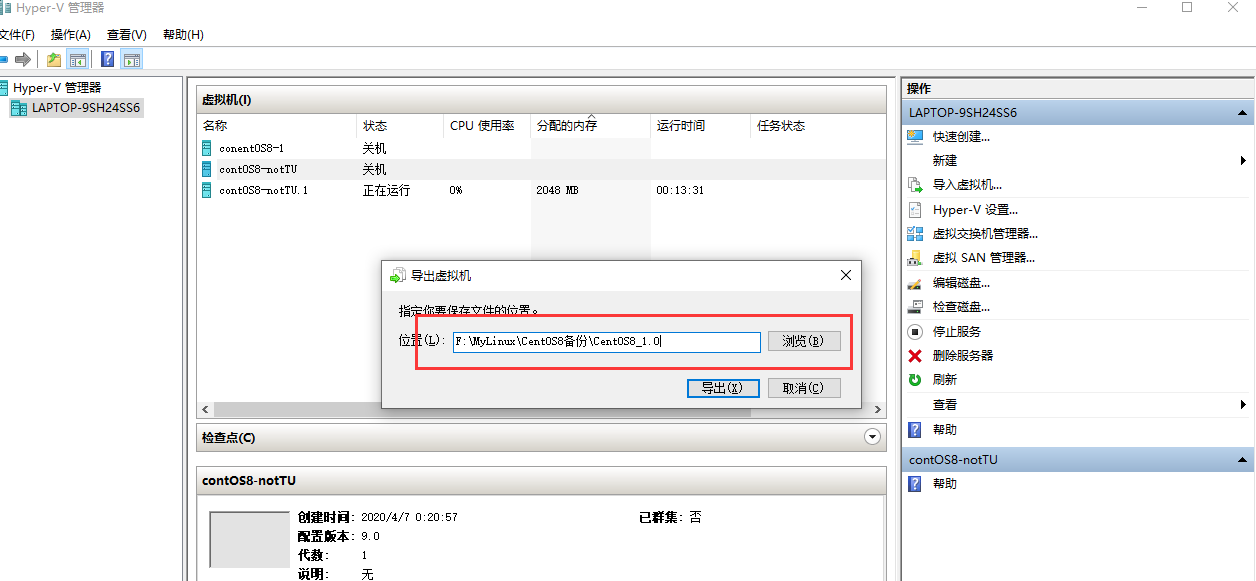1256x581 pixels.
Task: Click Hyper-V 设置... in the actions pane
Action: coord(975,210)
